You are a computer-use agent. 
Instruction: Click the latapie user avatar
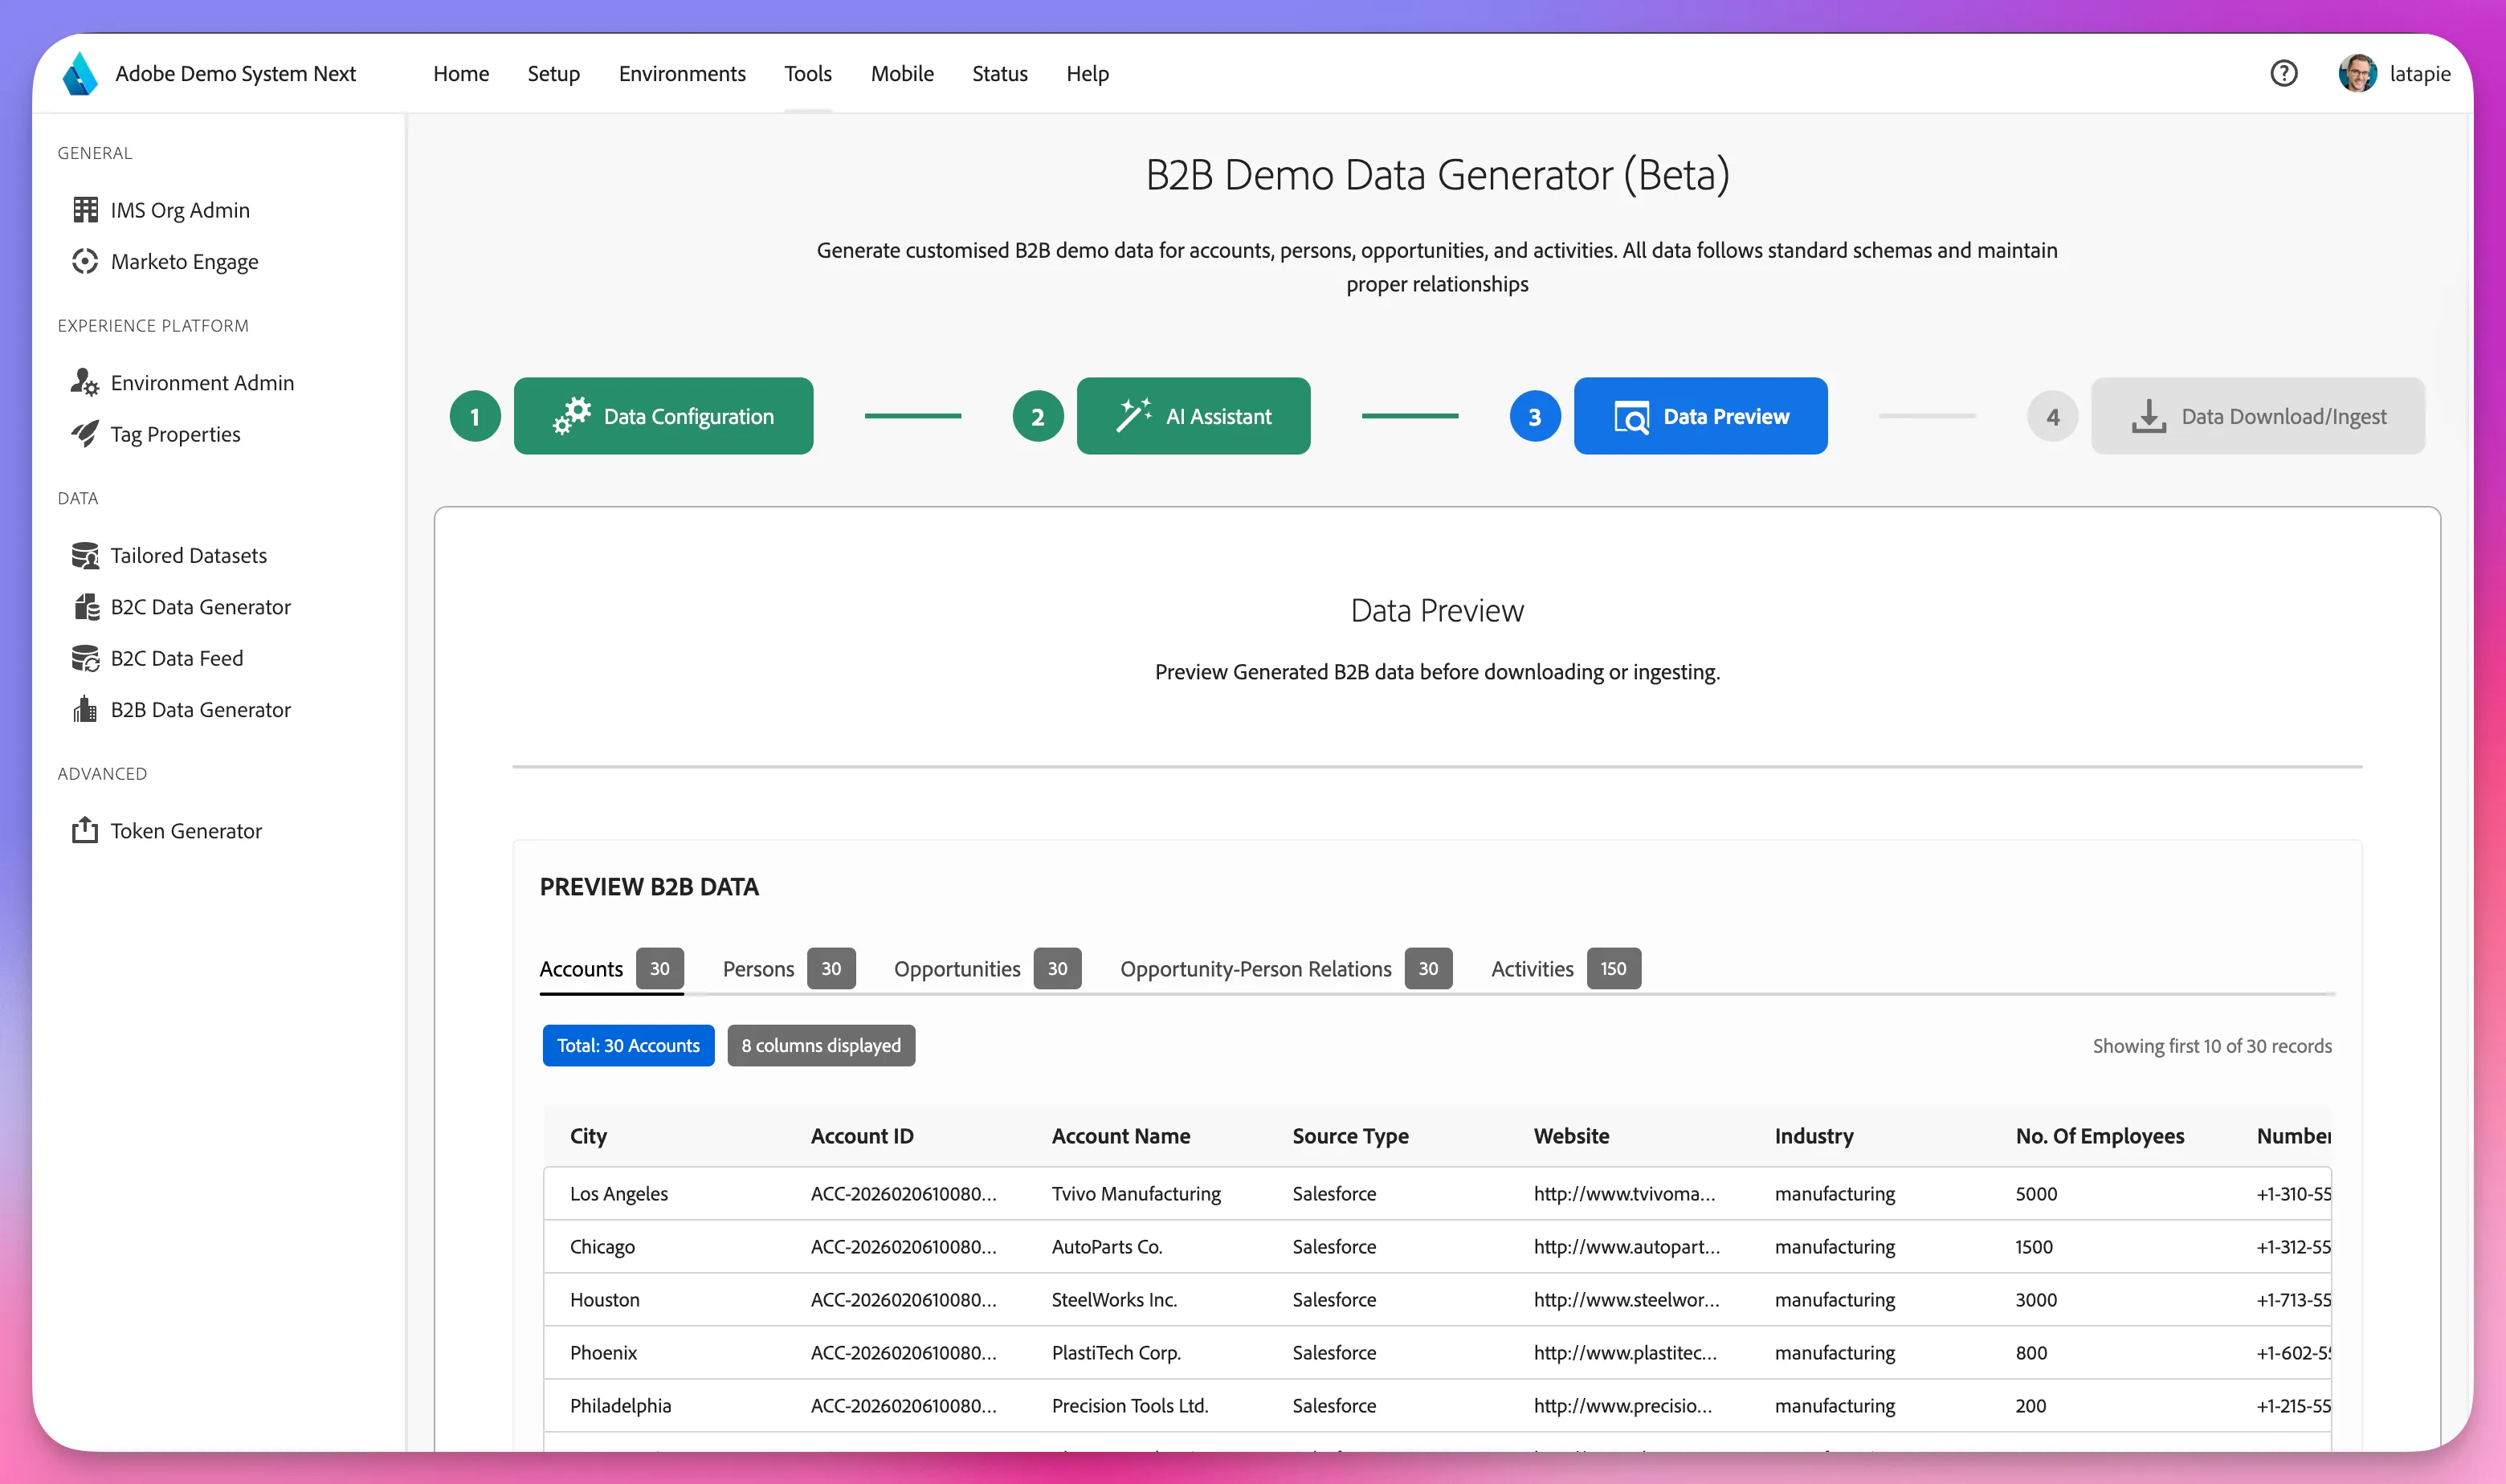point(2357,73)
